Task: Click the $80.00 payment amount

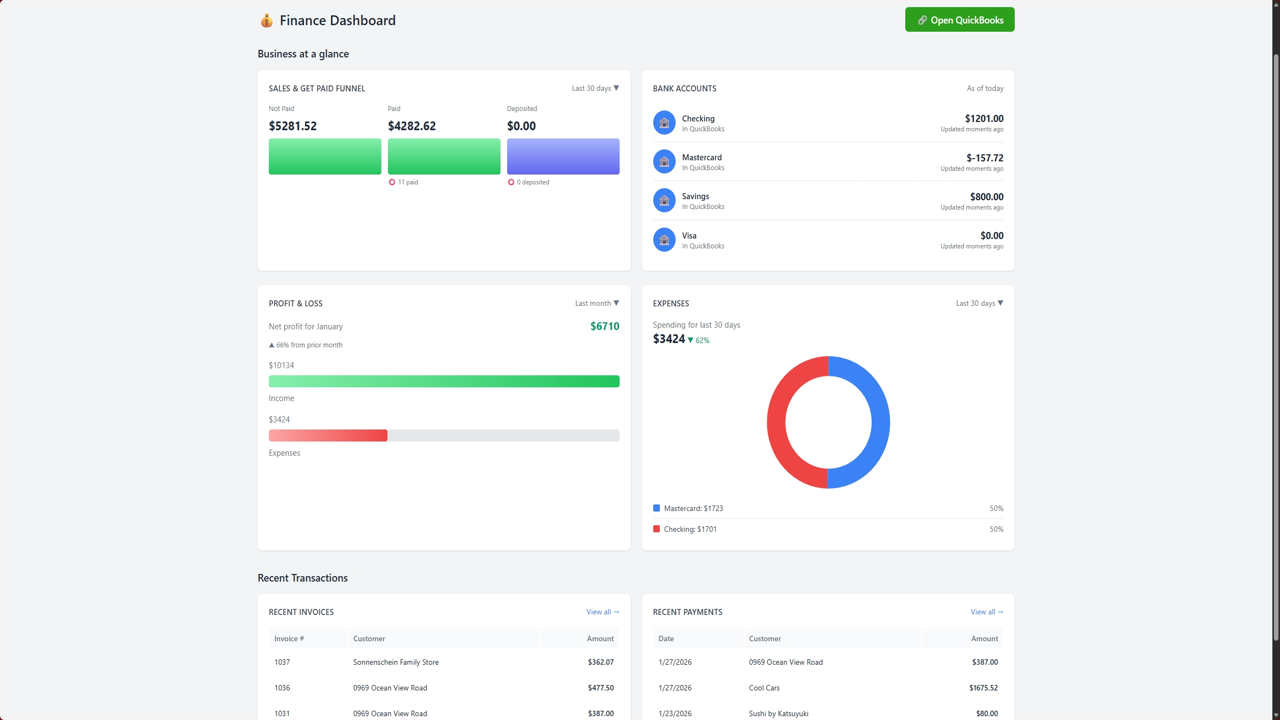Action: click(987, 714)
